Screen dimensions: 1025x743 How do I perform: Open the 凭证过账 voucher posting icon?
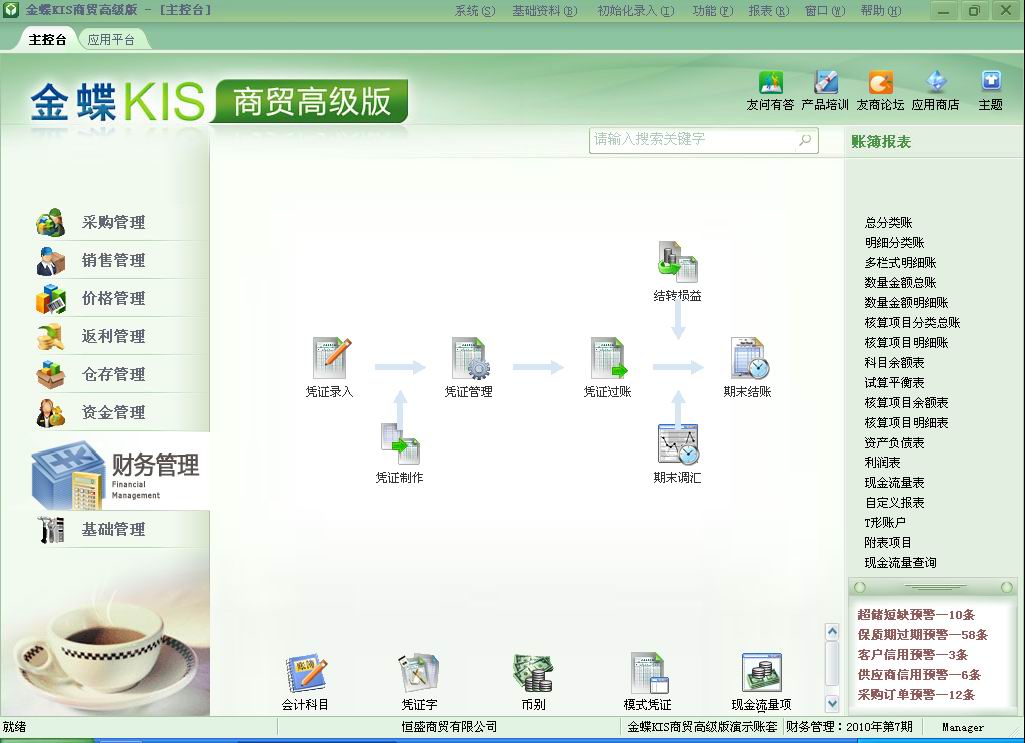[609, 358]
